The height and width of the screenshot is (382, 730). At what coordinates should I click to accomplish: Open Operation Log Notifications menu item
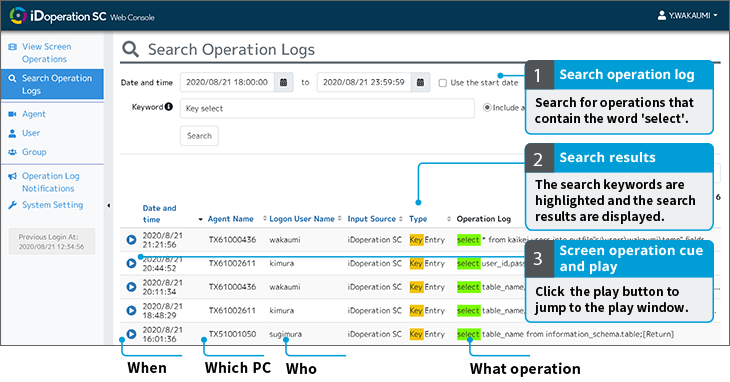coord(50,182)
